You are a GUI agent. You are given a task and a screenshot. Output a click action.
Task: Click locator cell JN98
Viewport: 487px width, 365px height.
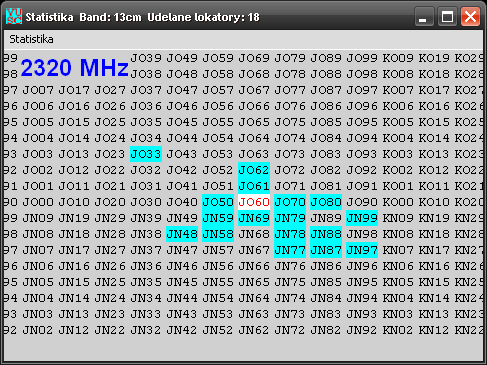pos(362,234)
